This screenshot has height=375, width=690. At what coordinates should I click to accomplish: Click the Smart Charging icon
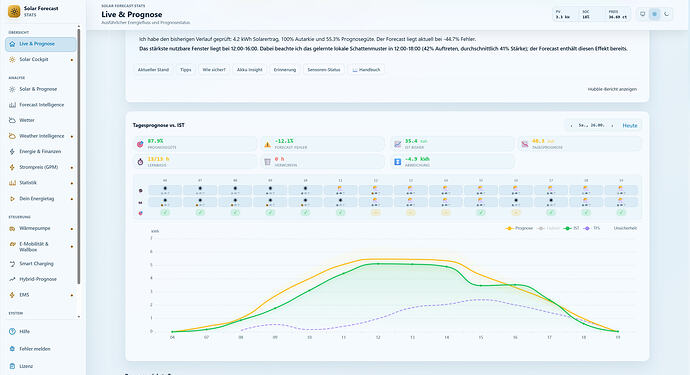point(12,264)
